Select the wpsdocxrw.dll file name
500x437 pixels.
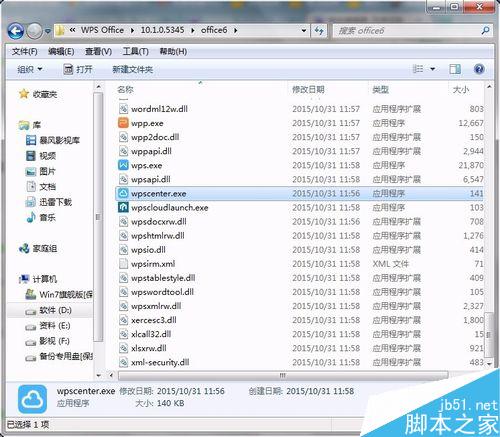[159, 222]
